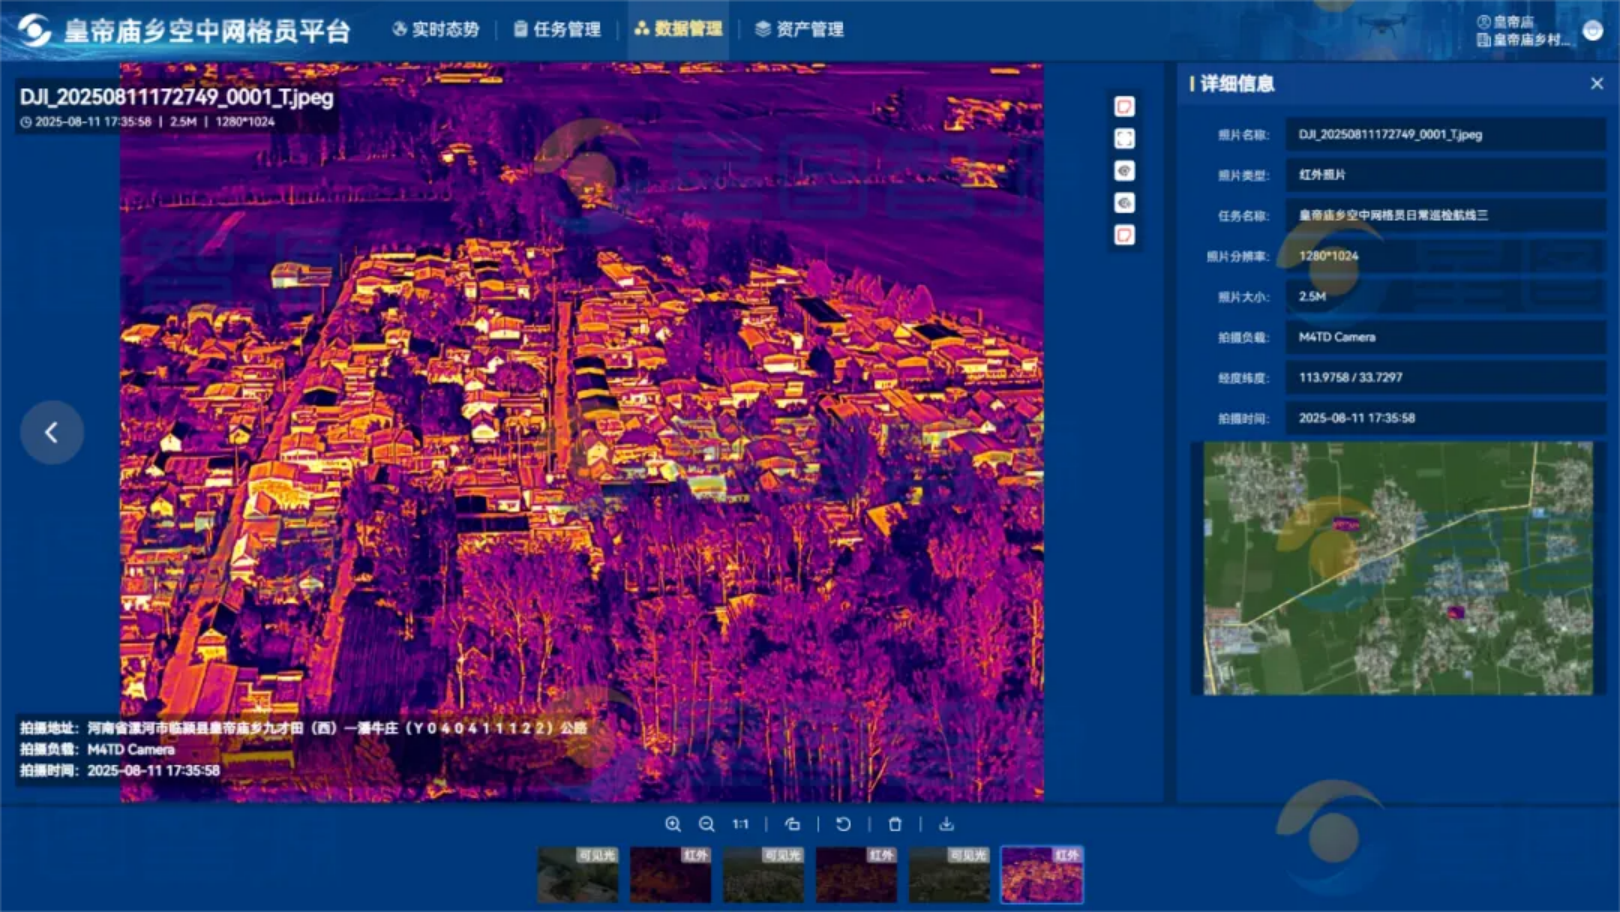
Task: Delete the photo with trash icon
Action: click(895, 824)
